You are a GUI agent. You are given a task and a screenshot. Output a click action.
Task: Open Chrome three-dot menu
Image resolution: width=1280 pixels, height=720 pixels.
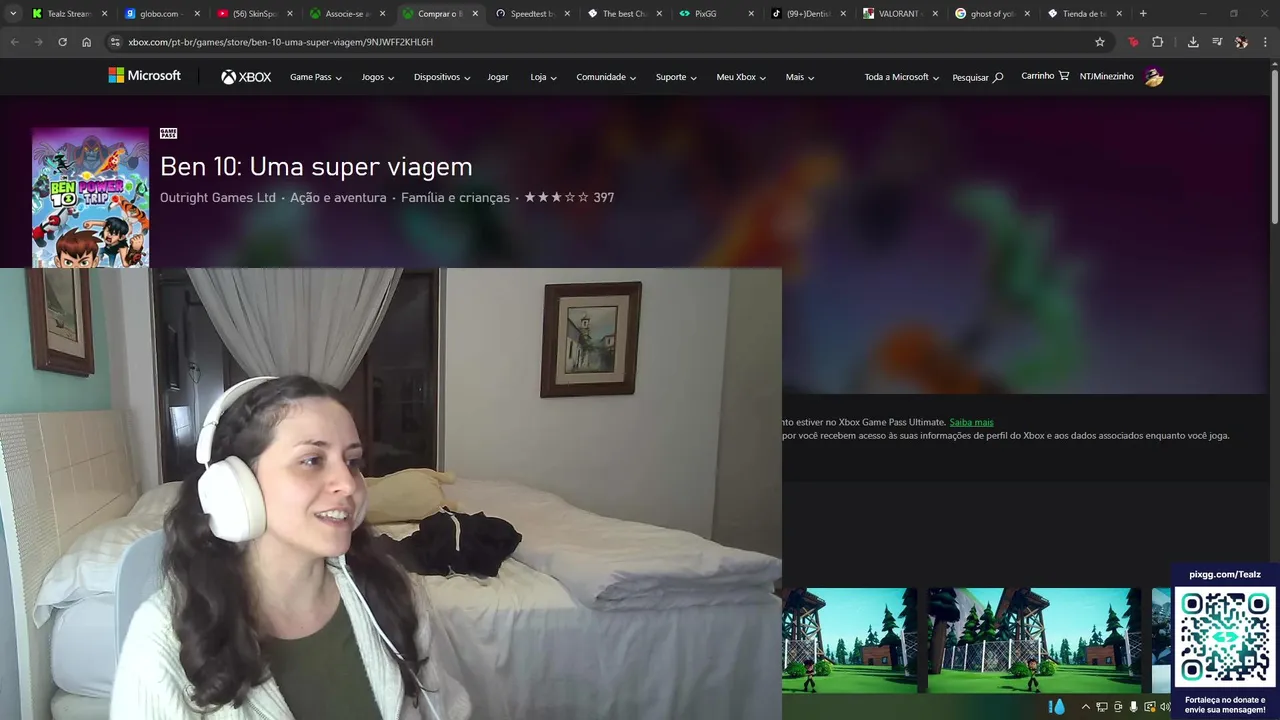tap(1265, 42)
